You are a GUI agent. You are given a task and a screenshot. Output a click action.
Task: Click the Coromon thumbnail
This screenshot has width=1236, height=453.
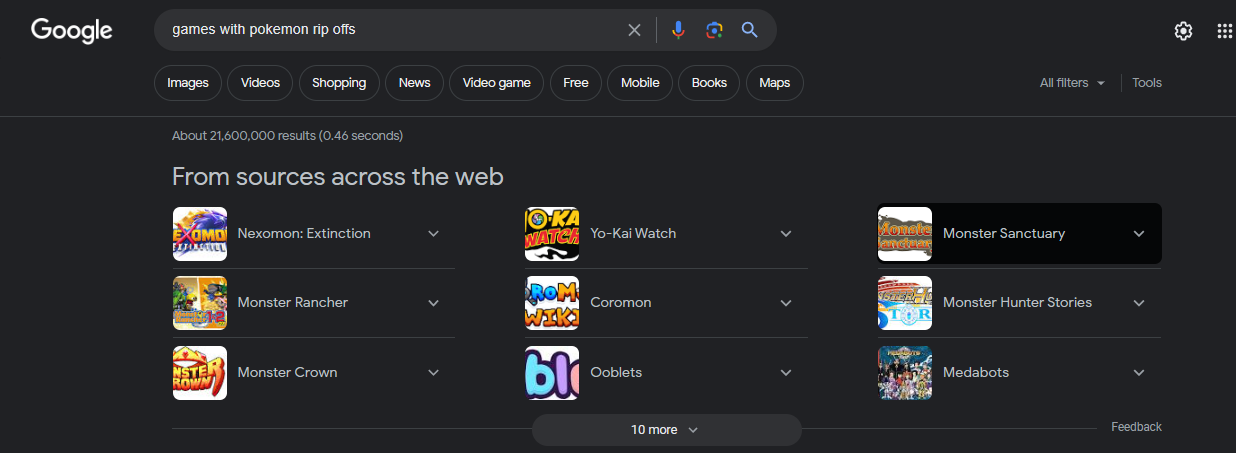pos(552,303)
